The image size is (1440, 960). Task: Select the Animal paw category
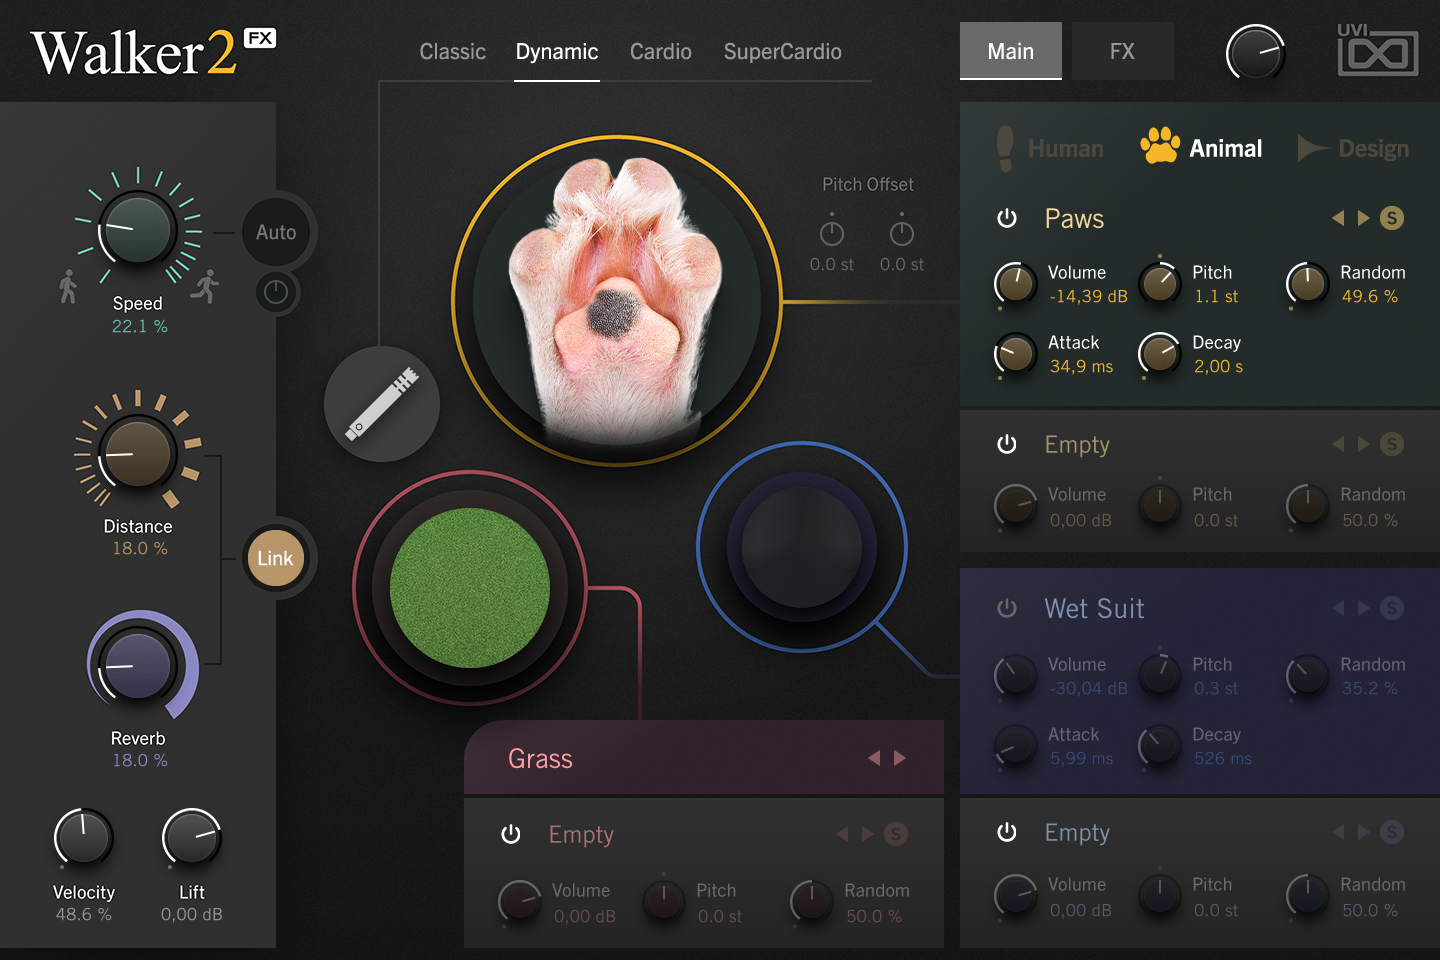coord(1201,148)
